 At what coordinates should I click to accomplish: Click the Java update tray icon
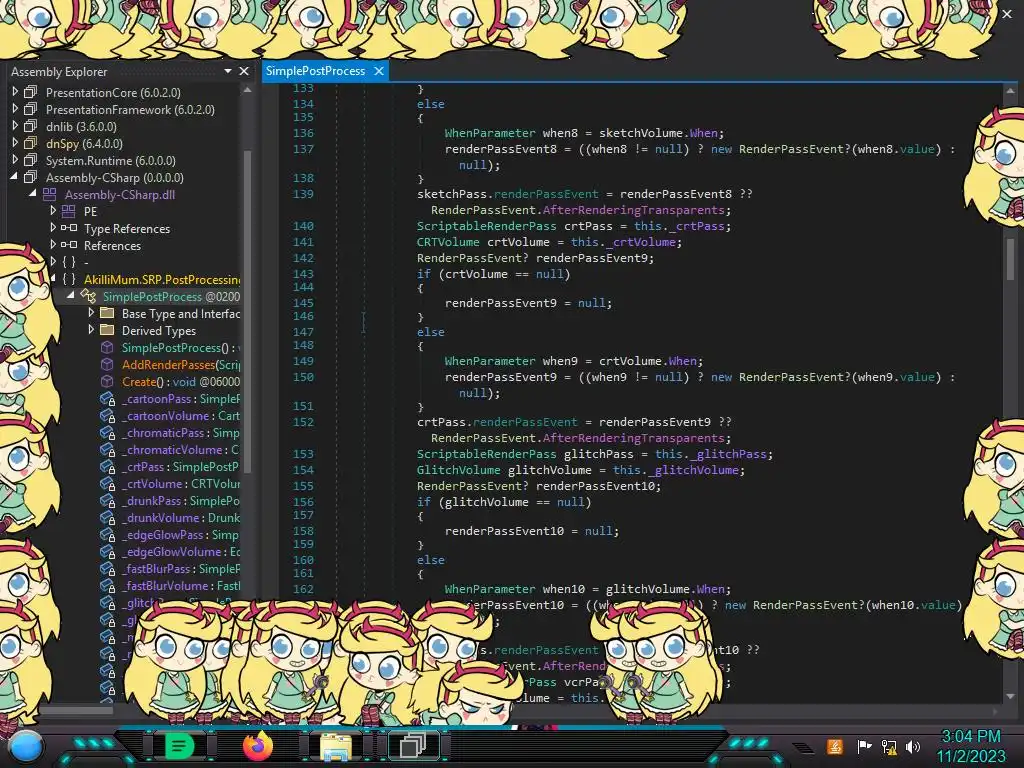tap(835, 746)
